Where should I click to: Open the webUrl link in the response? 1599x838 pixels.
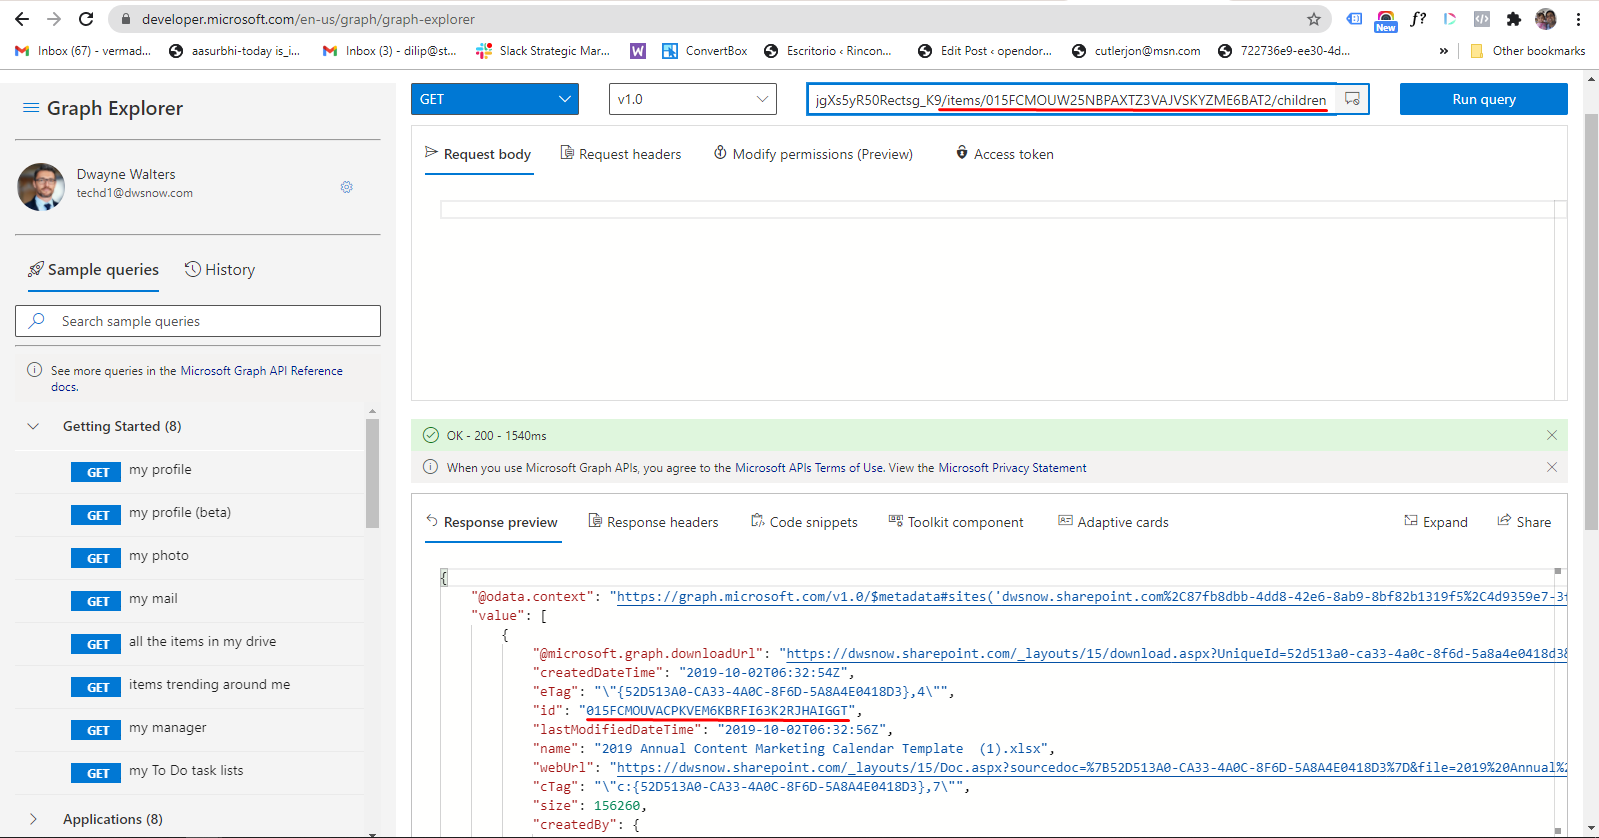tap(1092, 768)
